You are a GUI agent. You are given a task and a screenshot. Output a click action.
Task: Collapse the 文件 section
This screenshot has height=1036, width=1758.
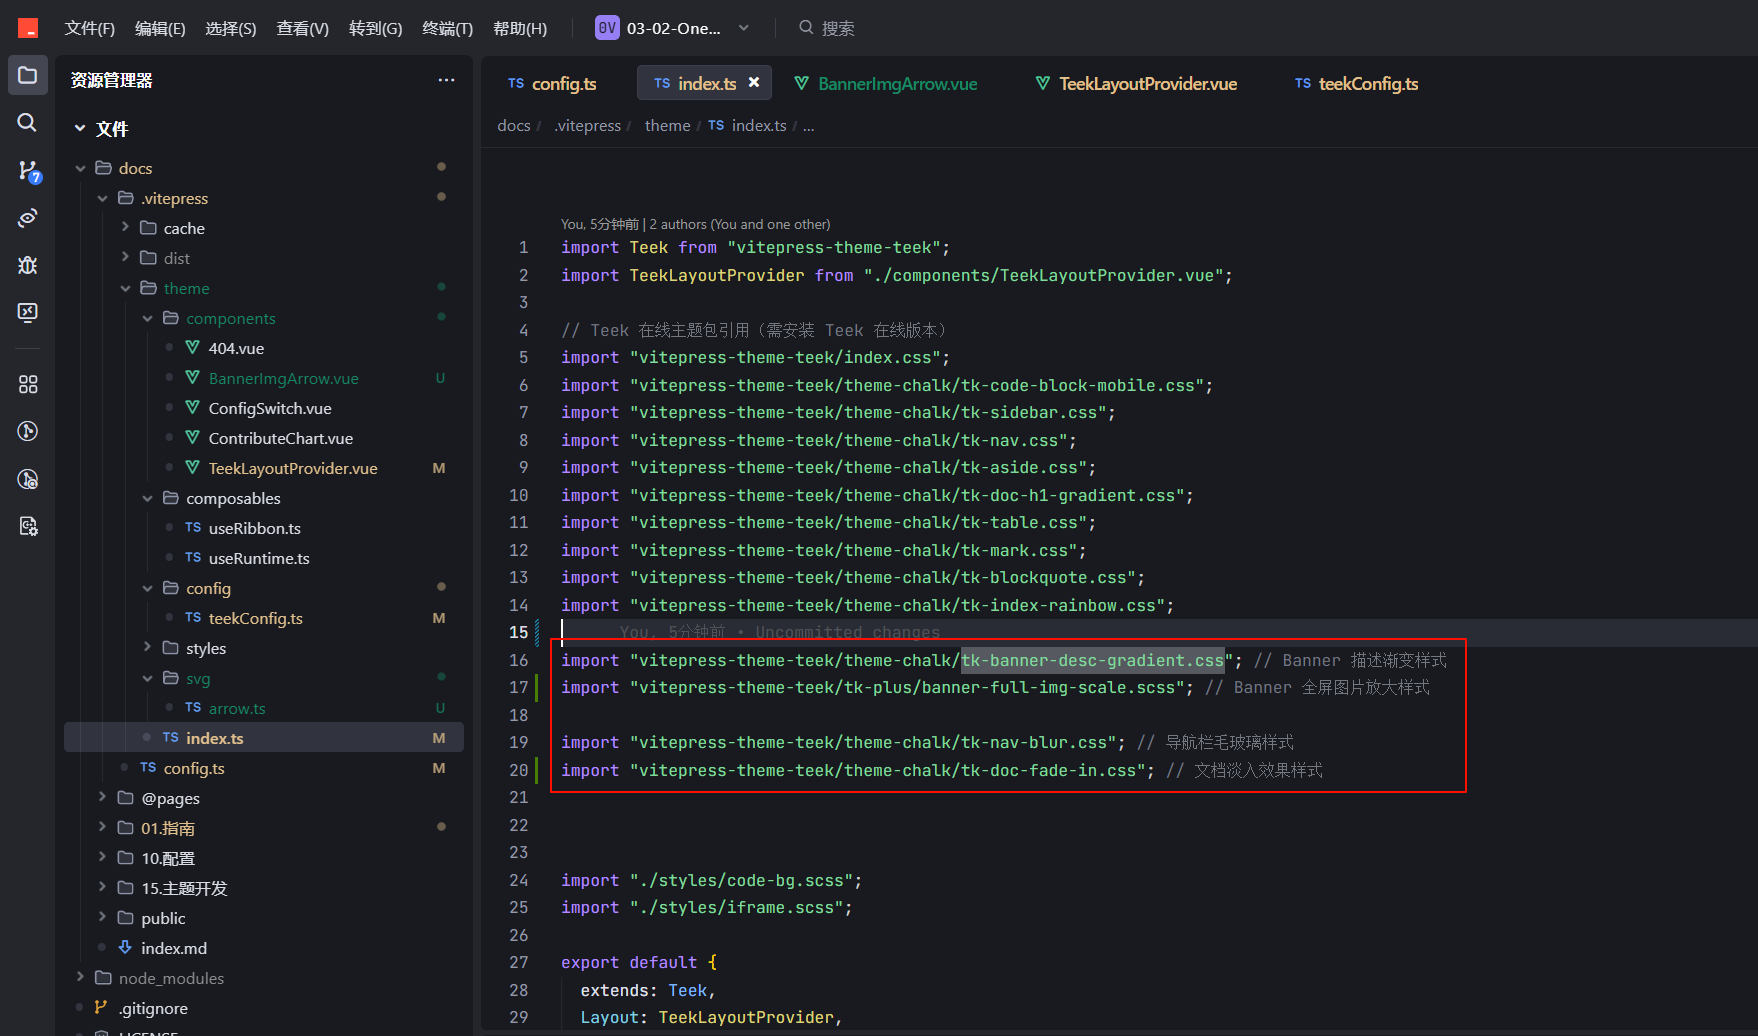[x=80, y=128]
